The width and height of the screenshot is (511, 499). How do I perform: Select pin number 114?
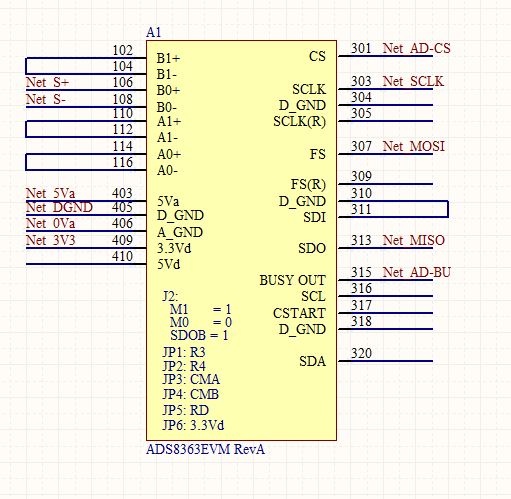[123, 146]
